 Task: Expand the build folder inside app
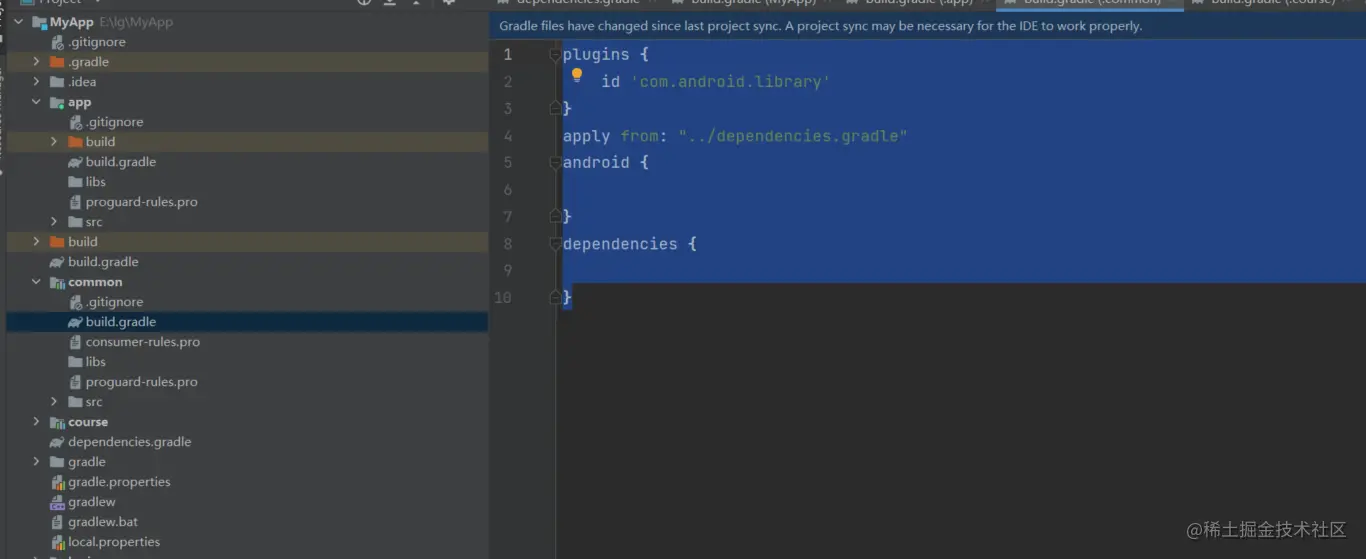(55, 142)
